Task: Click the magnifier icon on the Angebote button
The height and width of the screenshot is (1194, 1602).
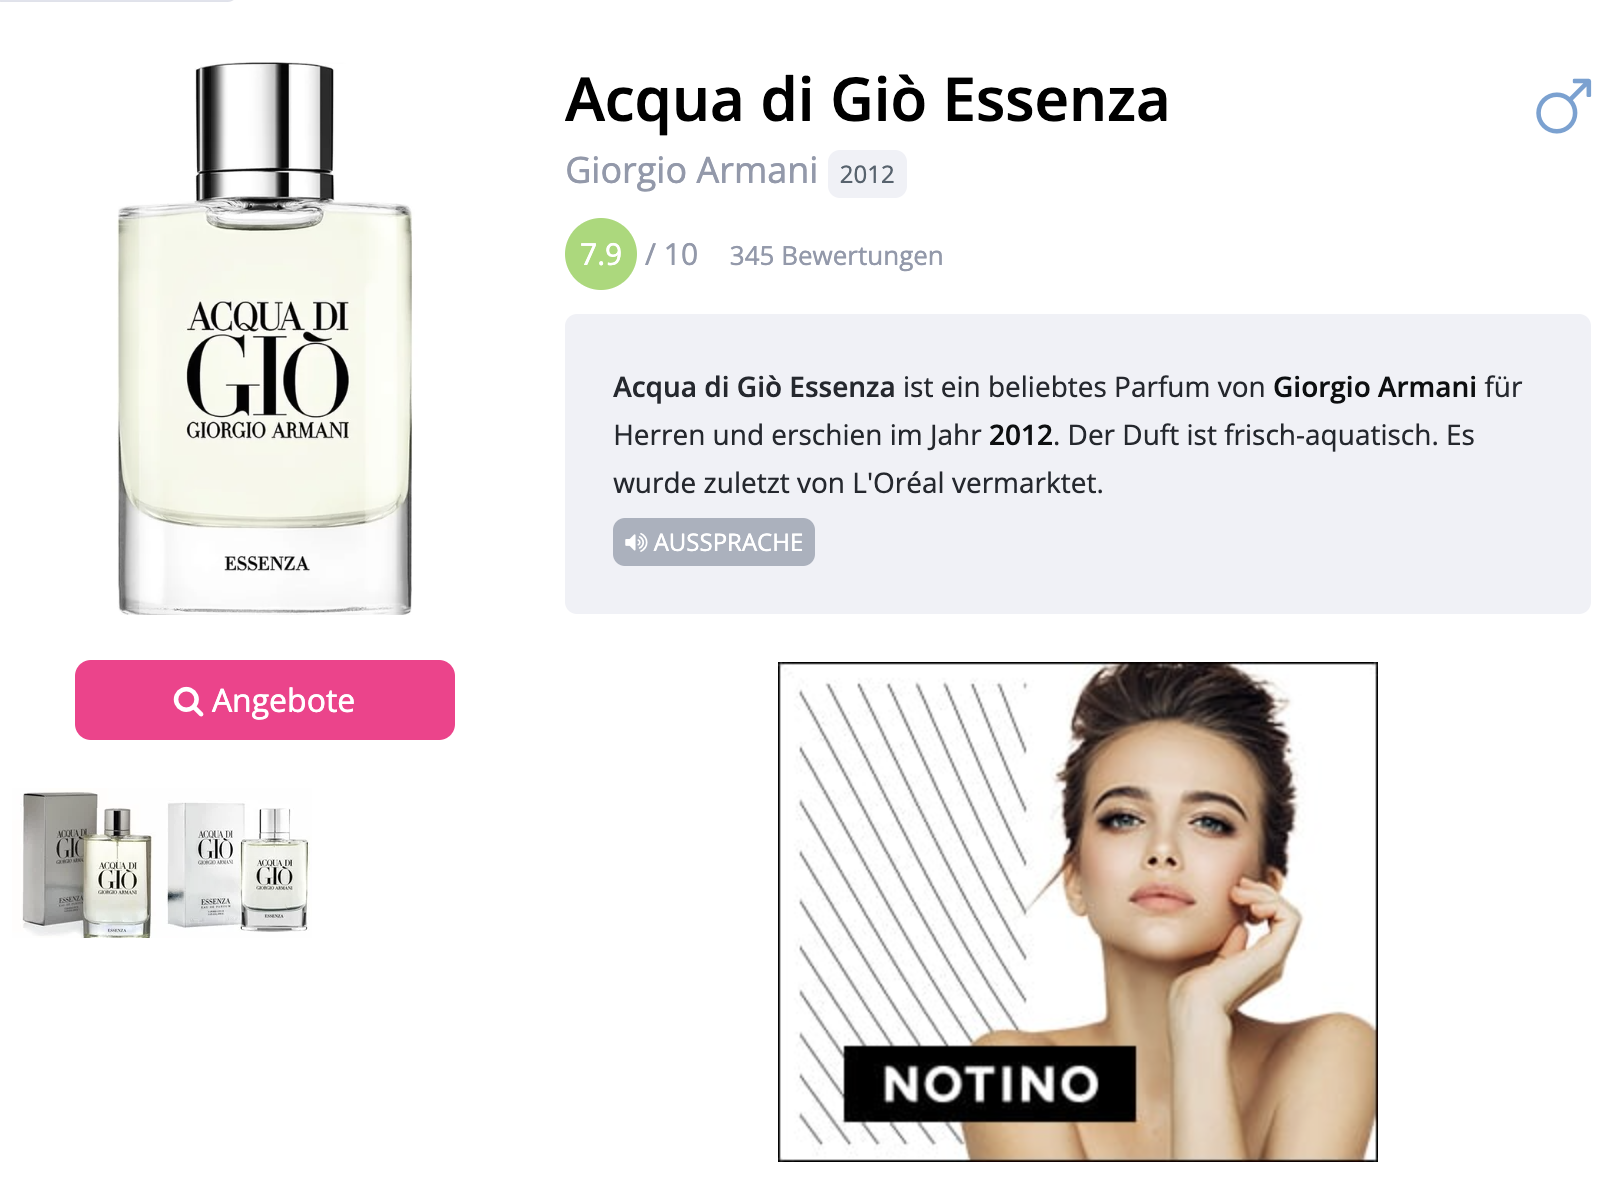Action: coord(188,701)
